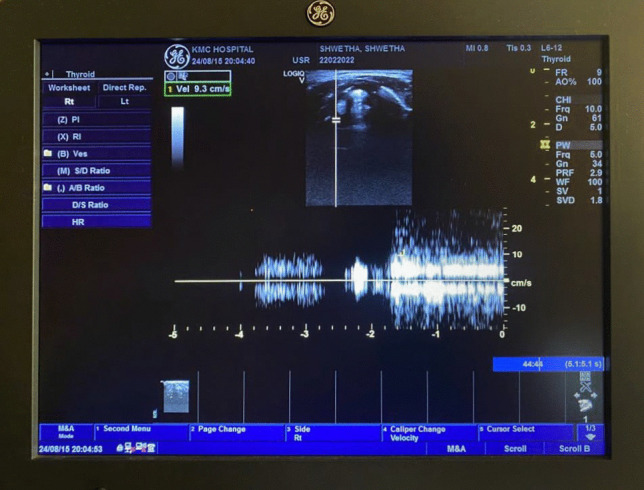644x490 pixels.
Task: Expand the Thyroid study header
Action: point(80,74)
